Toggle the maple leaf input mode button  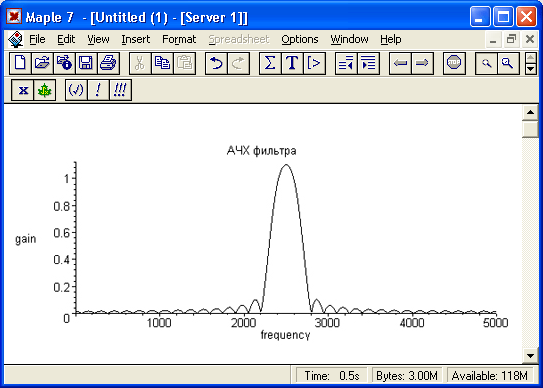[x=45, y=90]
